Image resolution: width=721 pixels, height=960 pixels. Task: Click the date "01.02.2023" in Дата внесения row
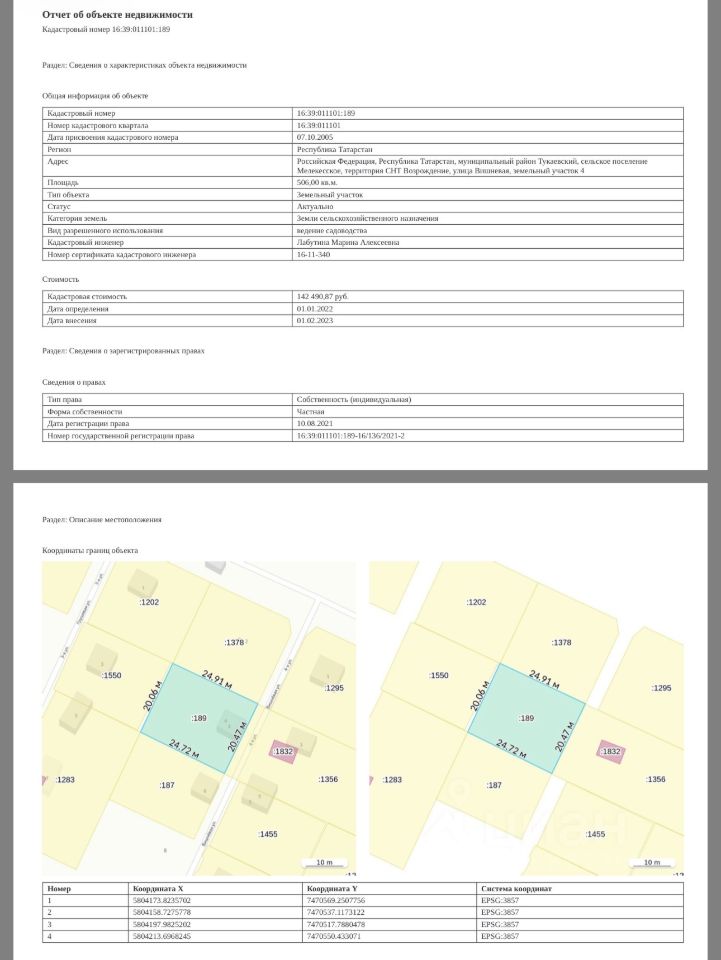pos(315,321)
